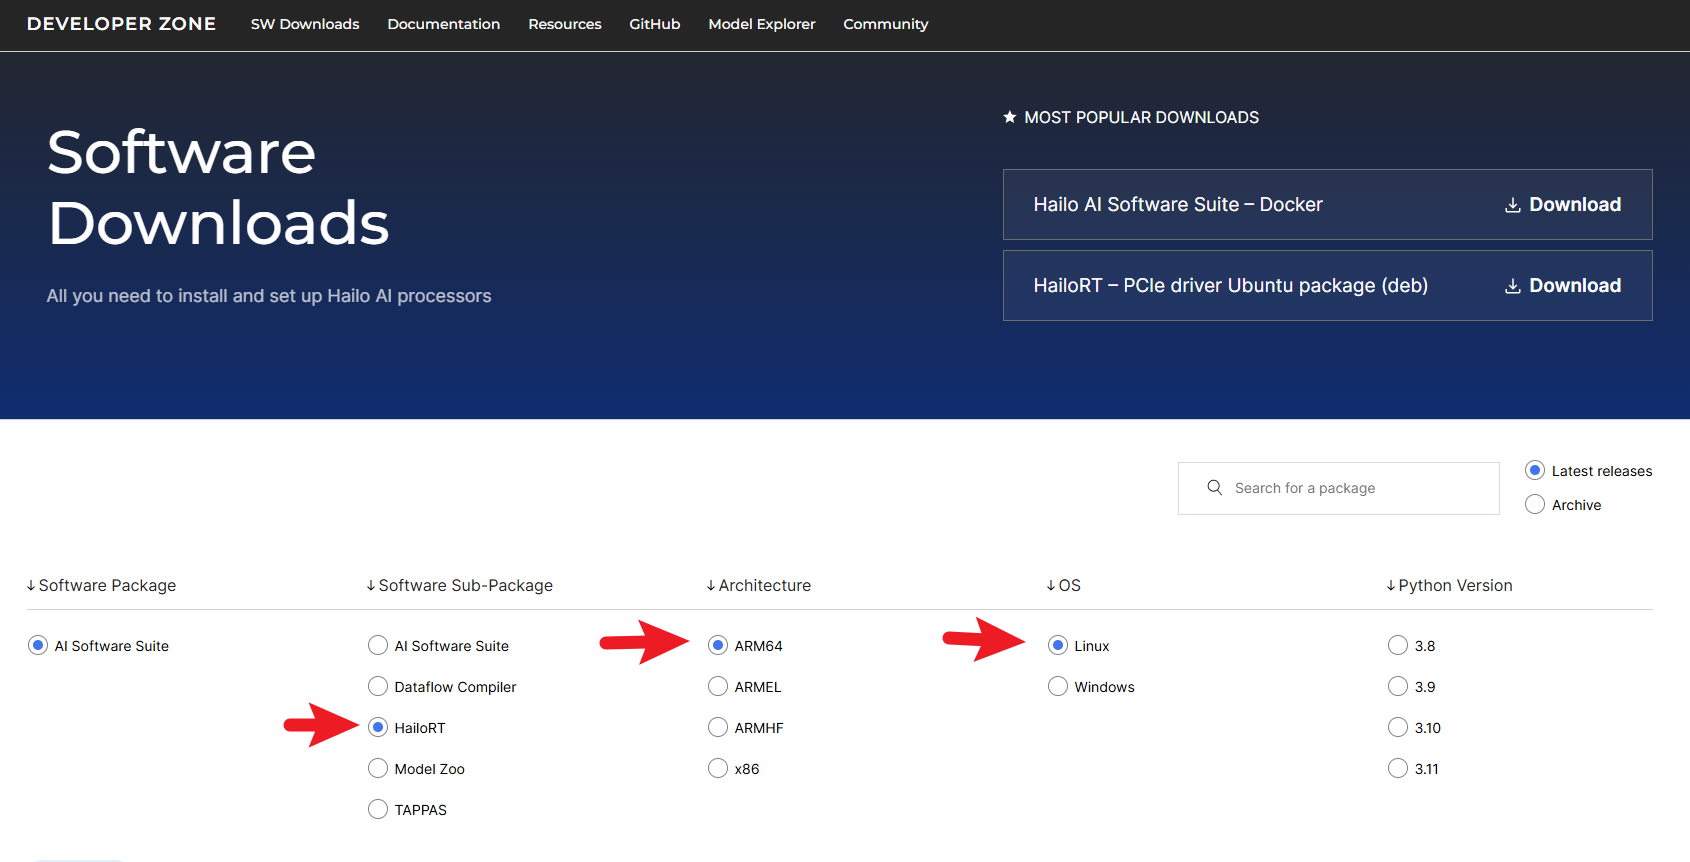Image resolution: width=1690 pixels, height=862 pixels.
Task: Pick Windows as the OS
Action: 1058,686
